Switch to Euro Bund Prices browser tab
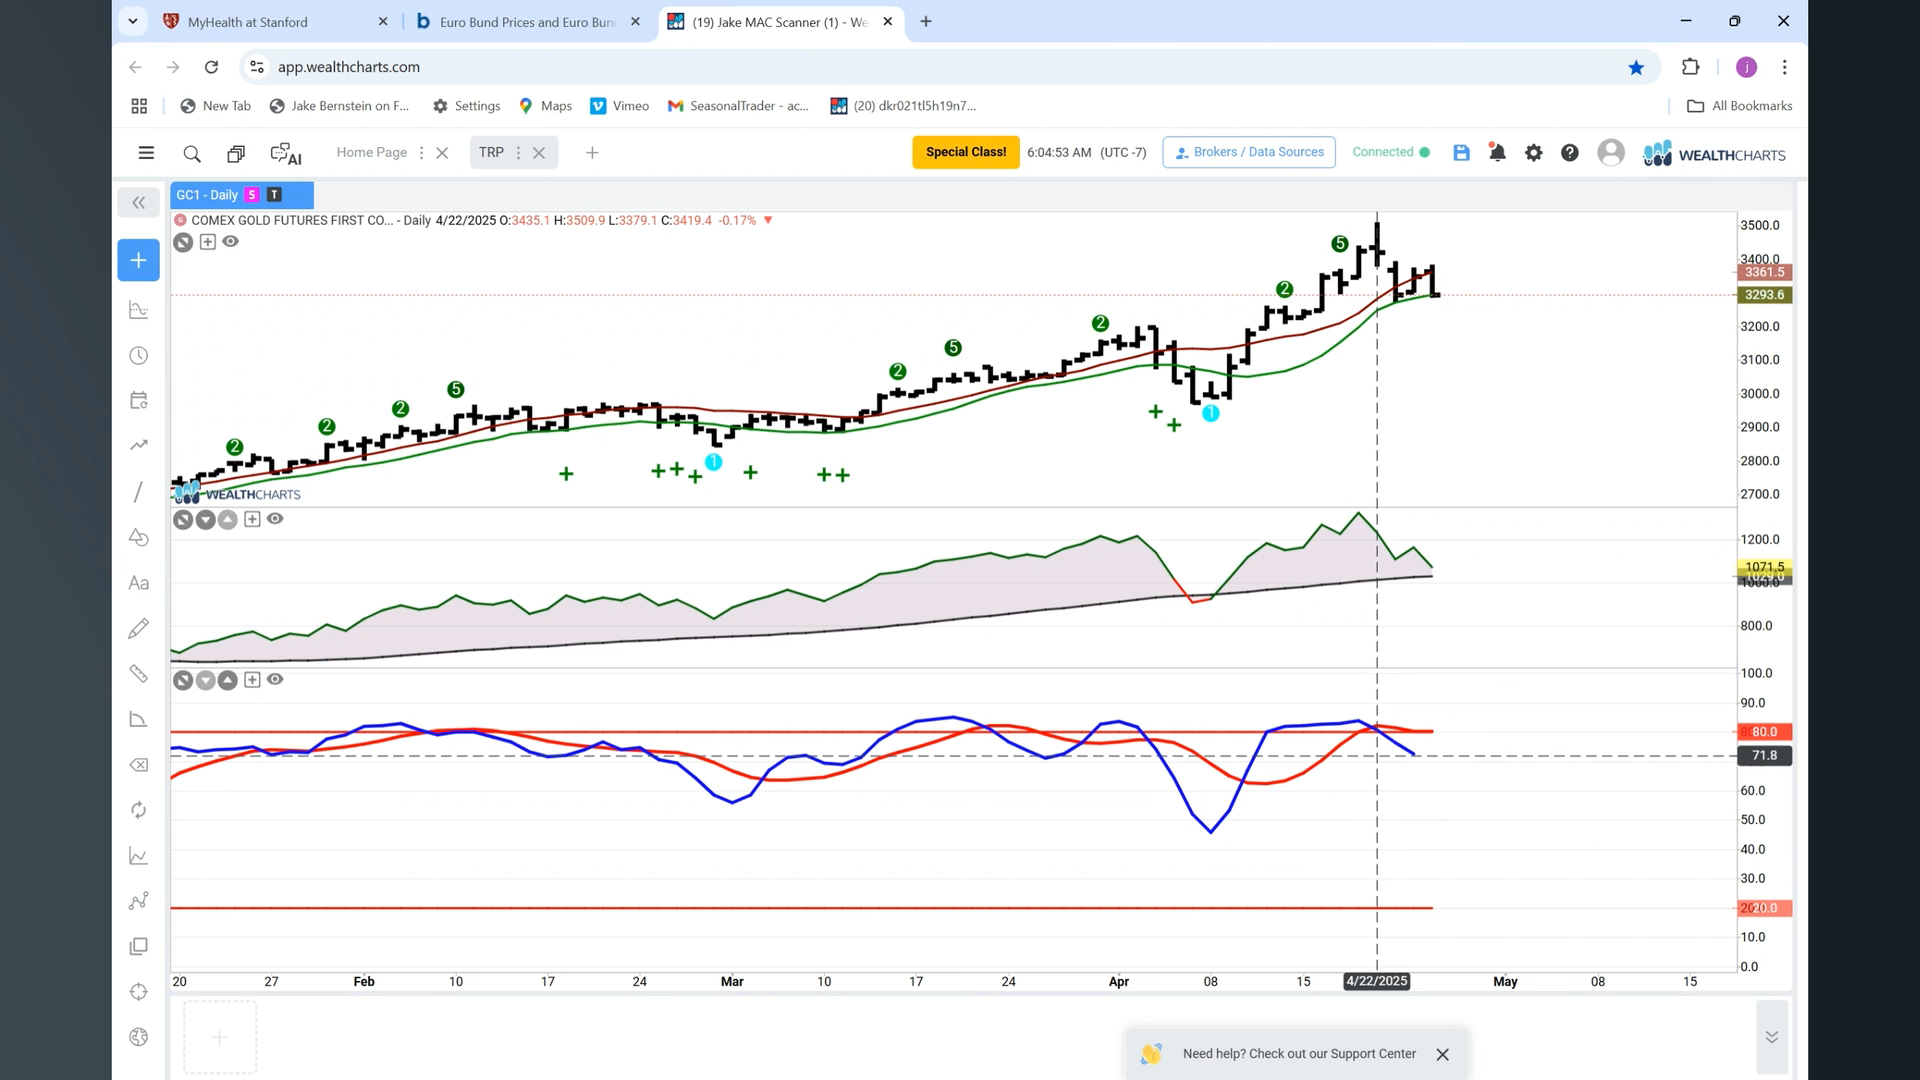This screenshot has height=1080, width=1920. (528, 22)
